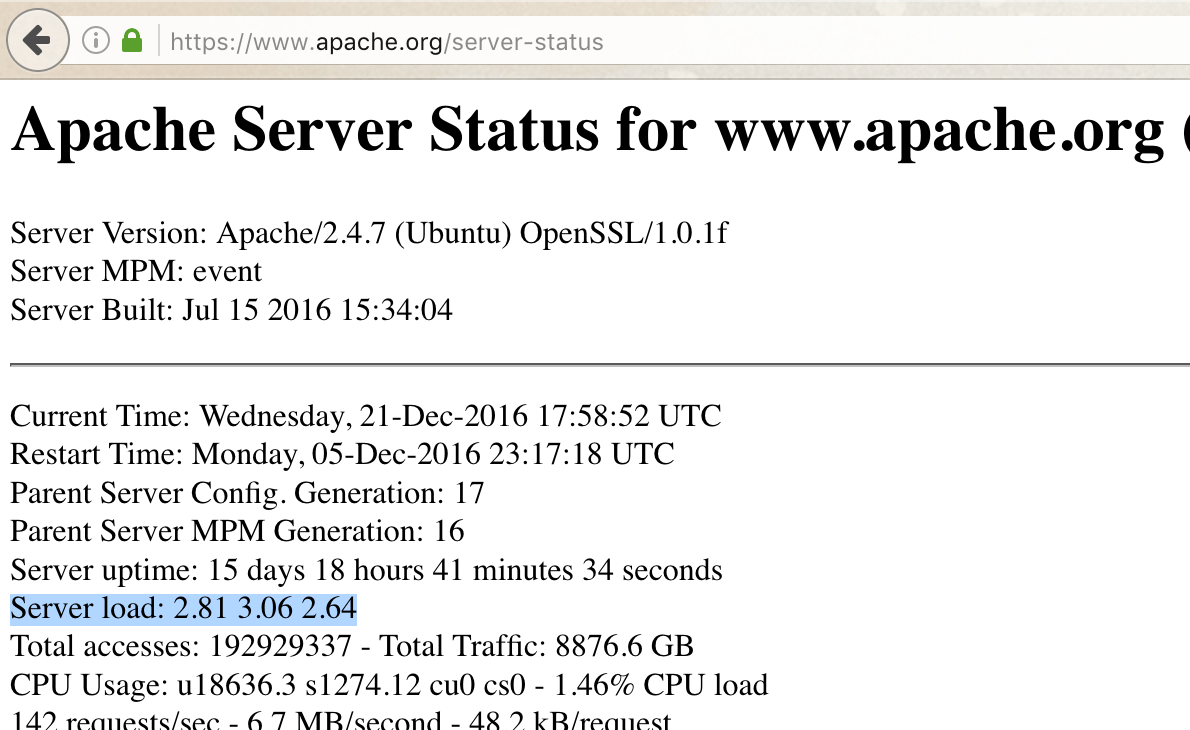Select the back button to return to previous page
This screenshot has width=1190, height=730.
37,40
